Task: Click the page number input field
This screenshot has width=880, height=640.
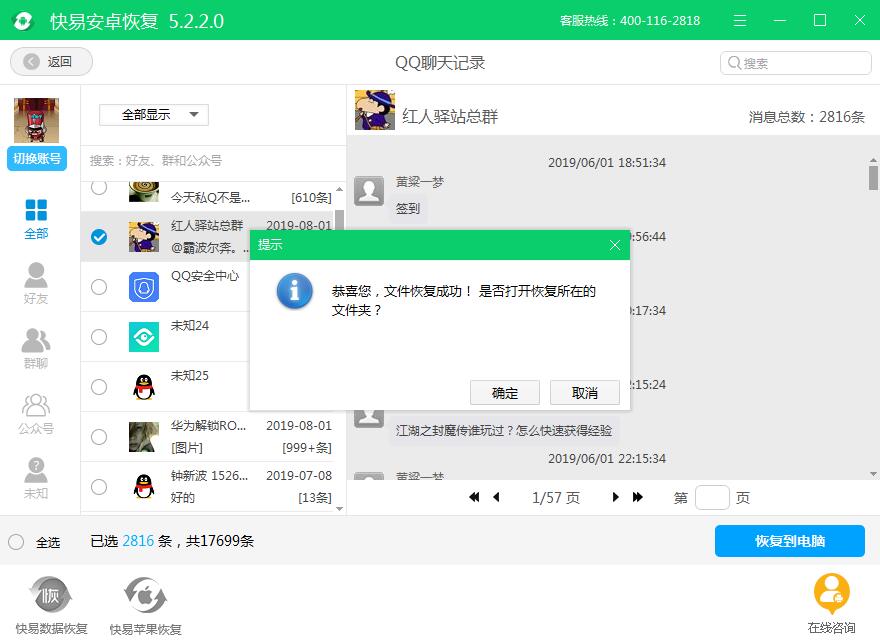Action: [712, 497]
